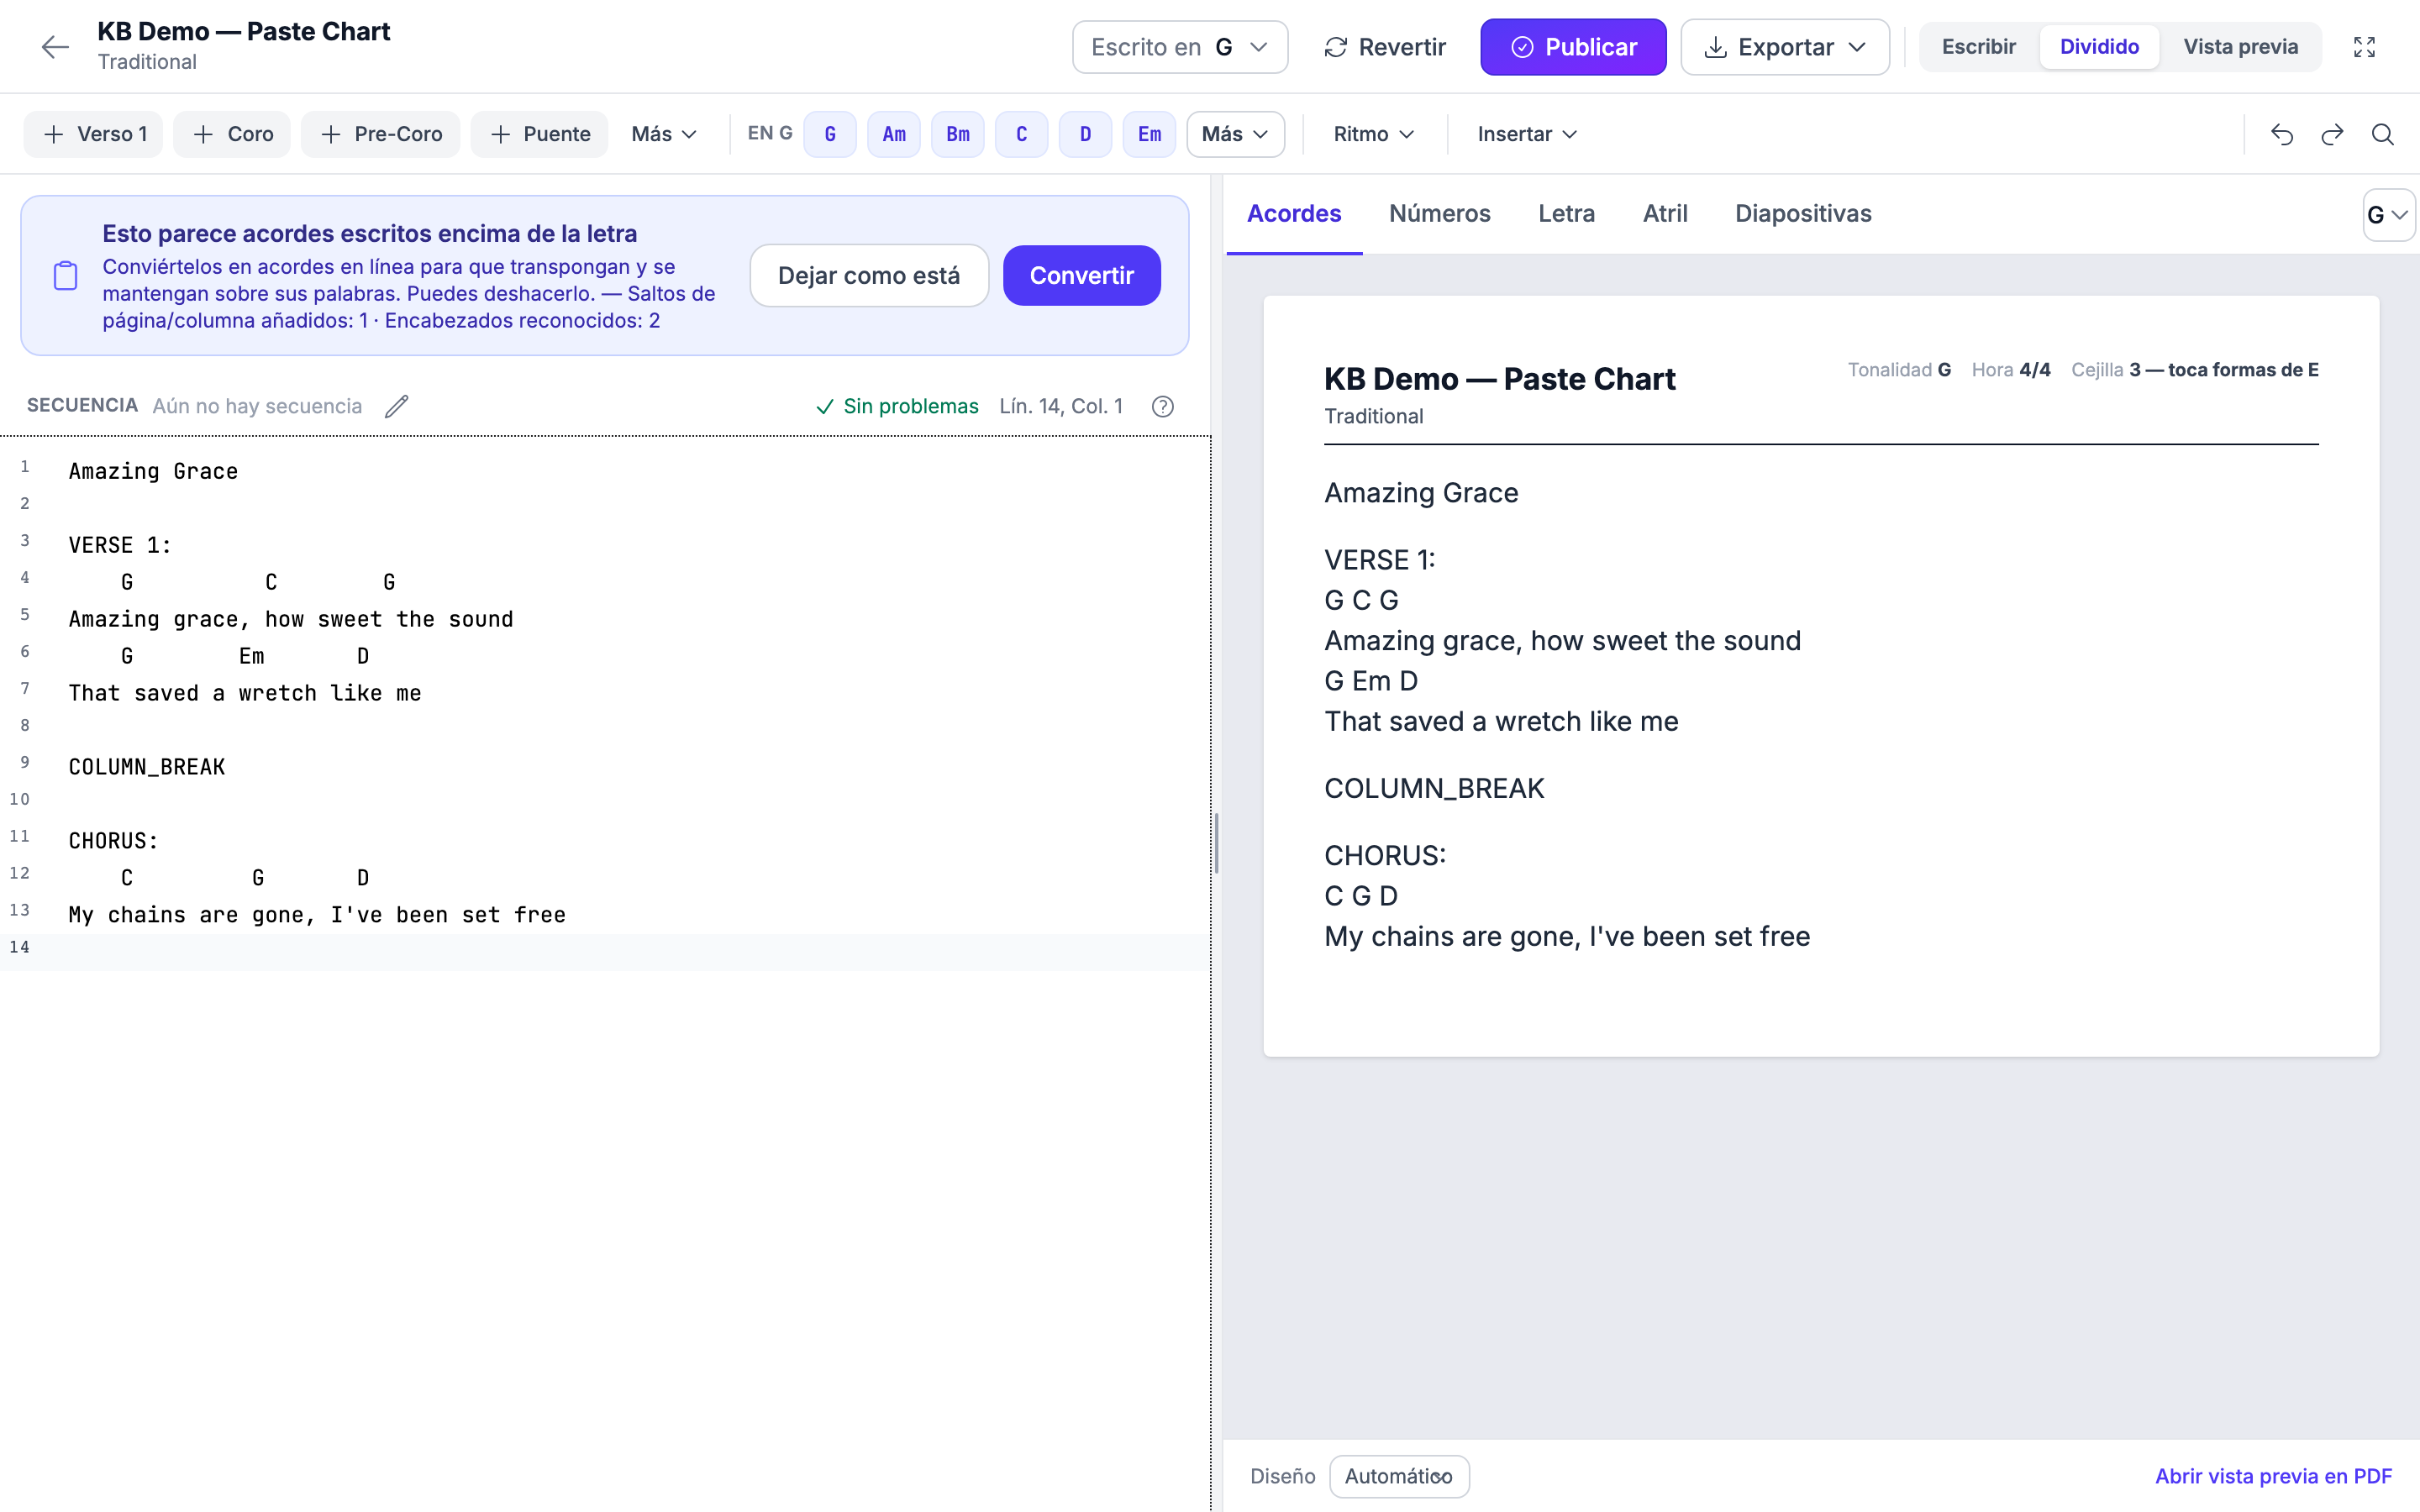Click the back arrow icon
This screenshot has height=1512, width=2420.
(x=55, y=47)
